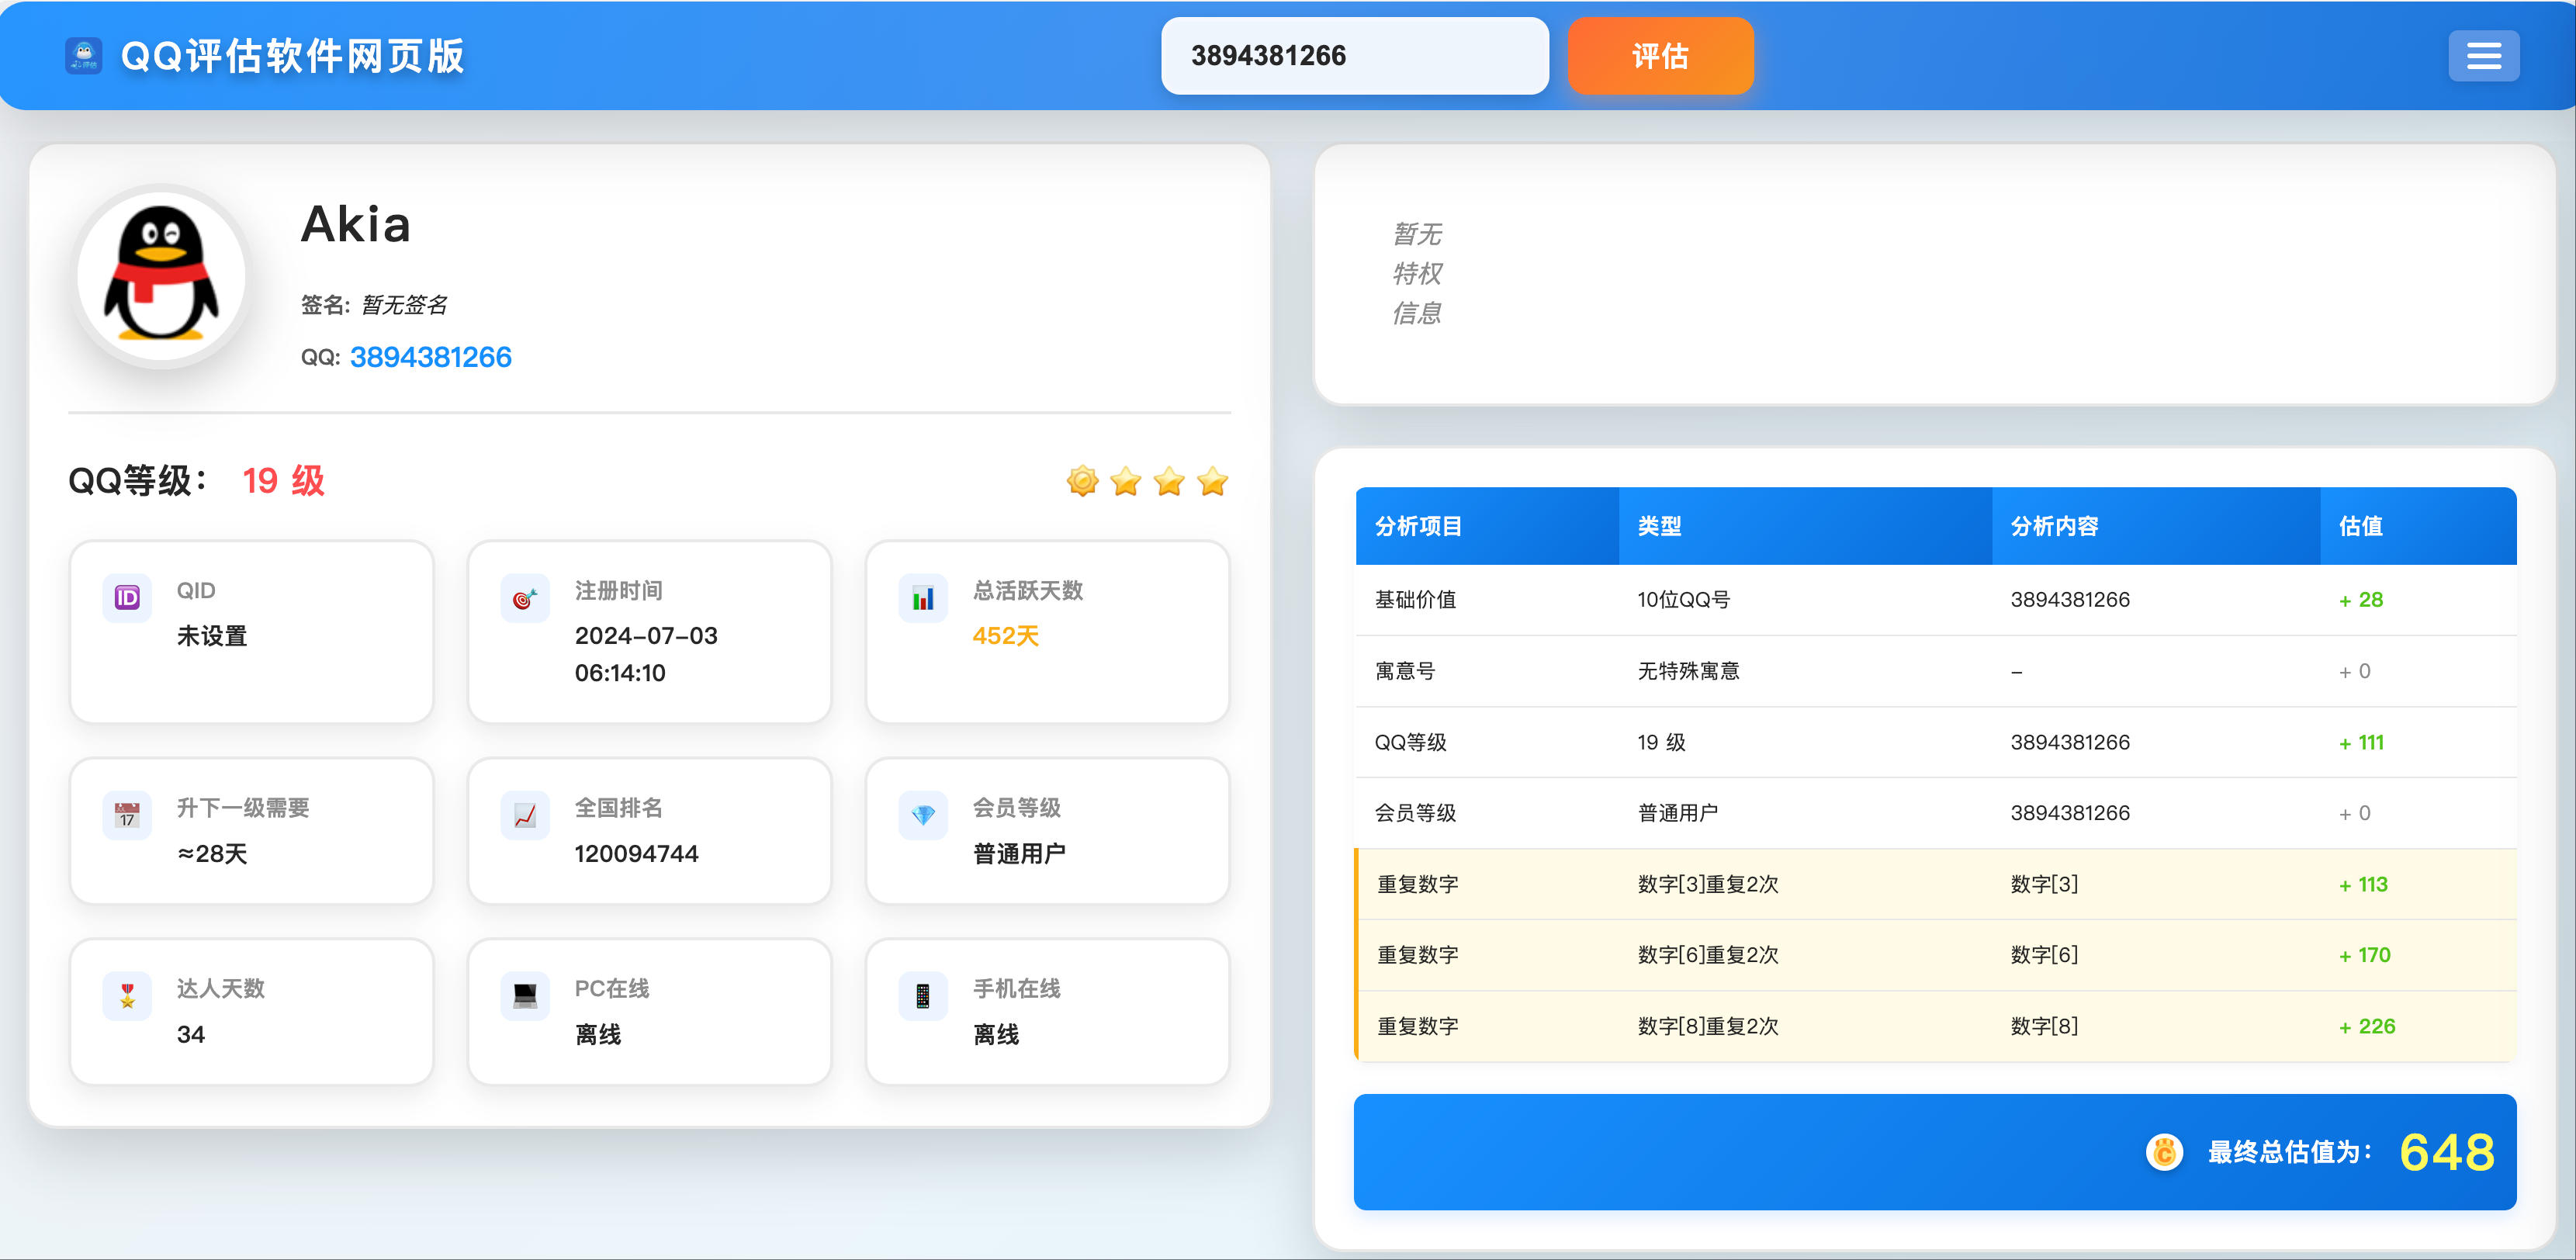Click the trend chart icon beside 全国排名
Screen dimensions: 2576x1260
point(525,815)
